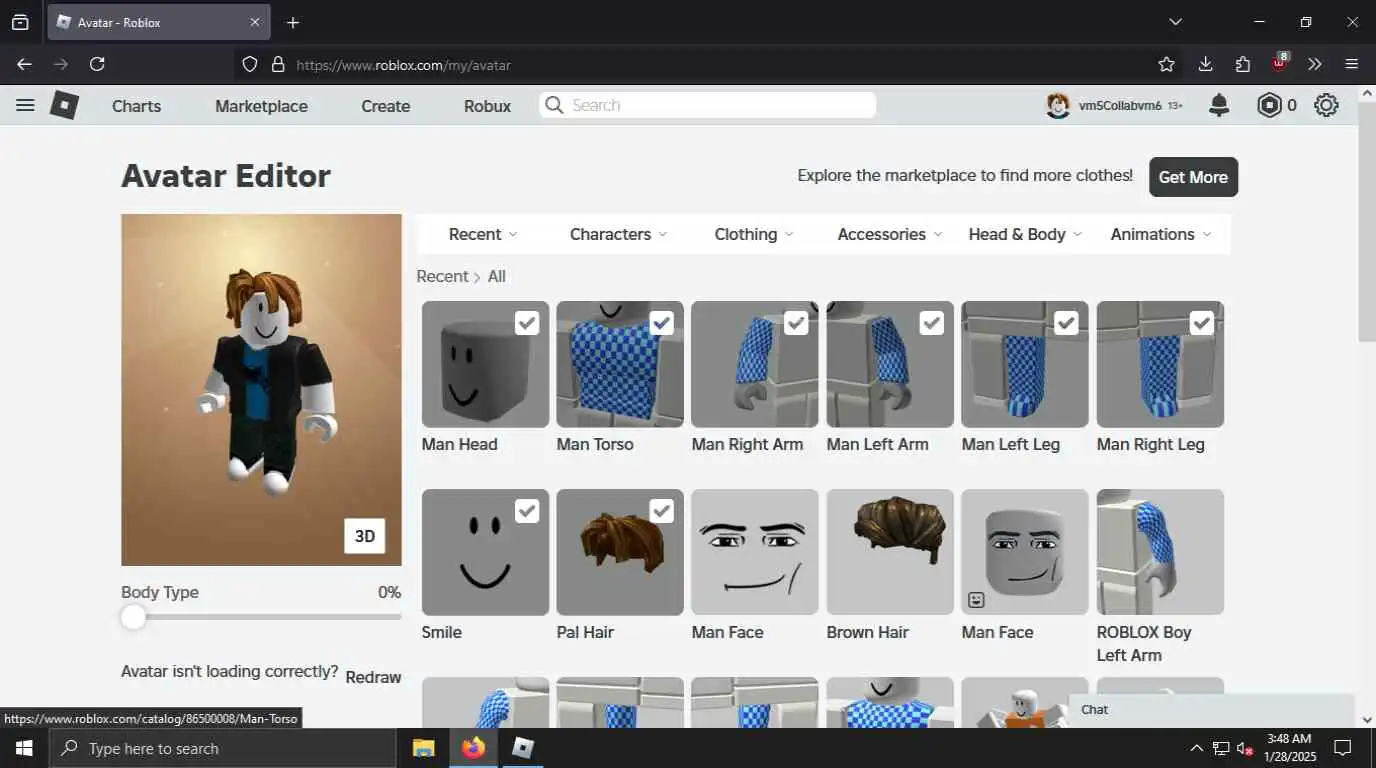
Task: Click the Roblox search field
Action: [708, 105]
